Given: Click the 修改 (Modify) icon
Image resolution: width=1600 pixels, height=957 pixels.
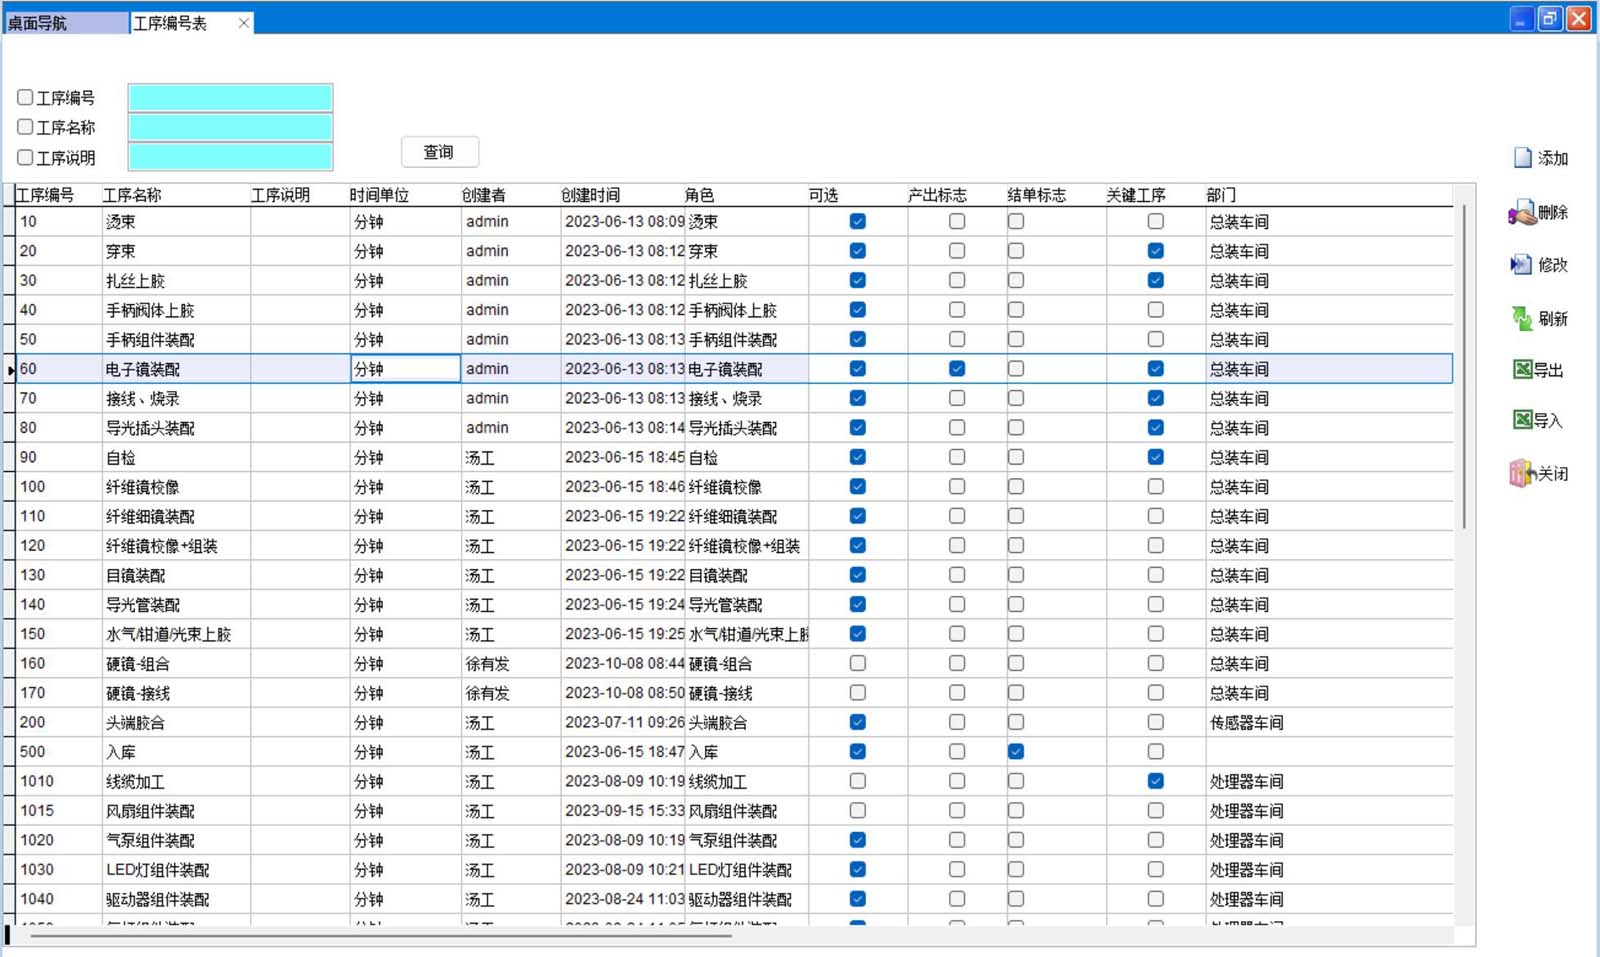Looking at the screenshot, I should click(x=1522, y=265).
